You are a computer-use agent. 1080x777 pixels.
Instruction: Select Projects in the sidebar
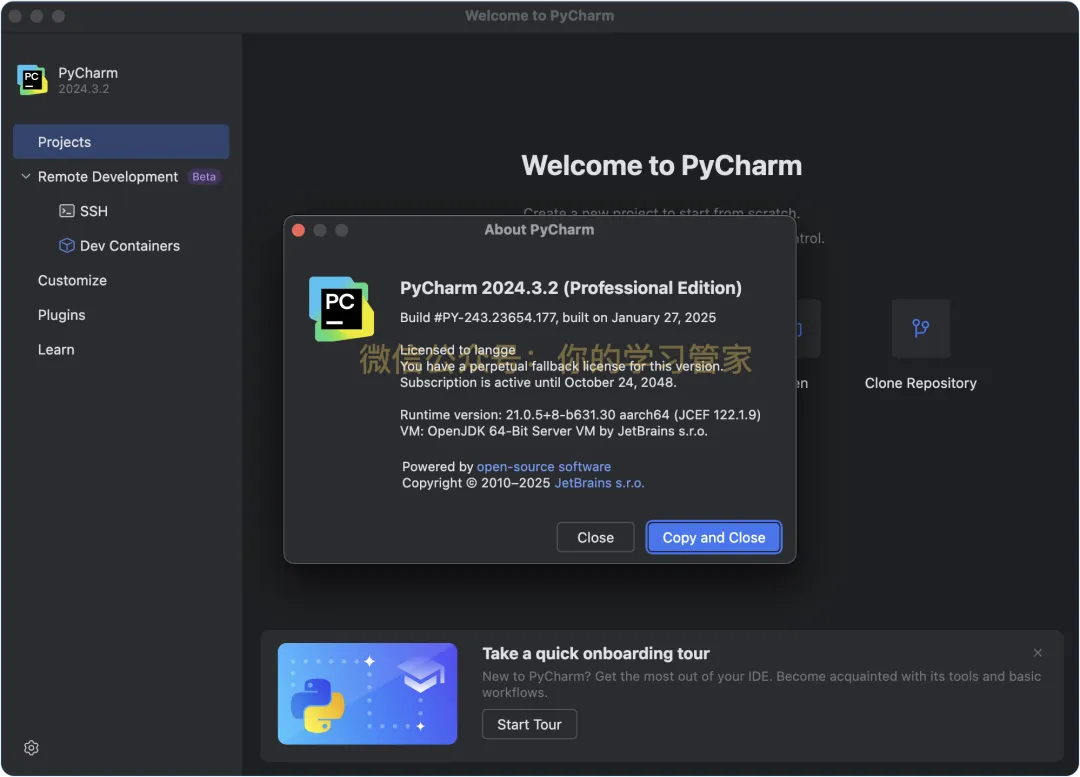(x=121, y=142)
